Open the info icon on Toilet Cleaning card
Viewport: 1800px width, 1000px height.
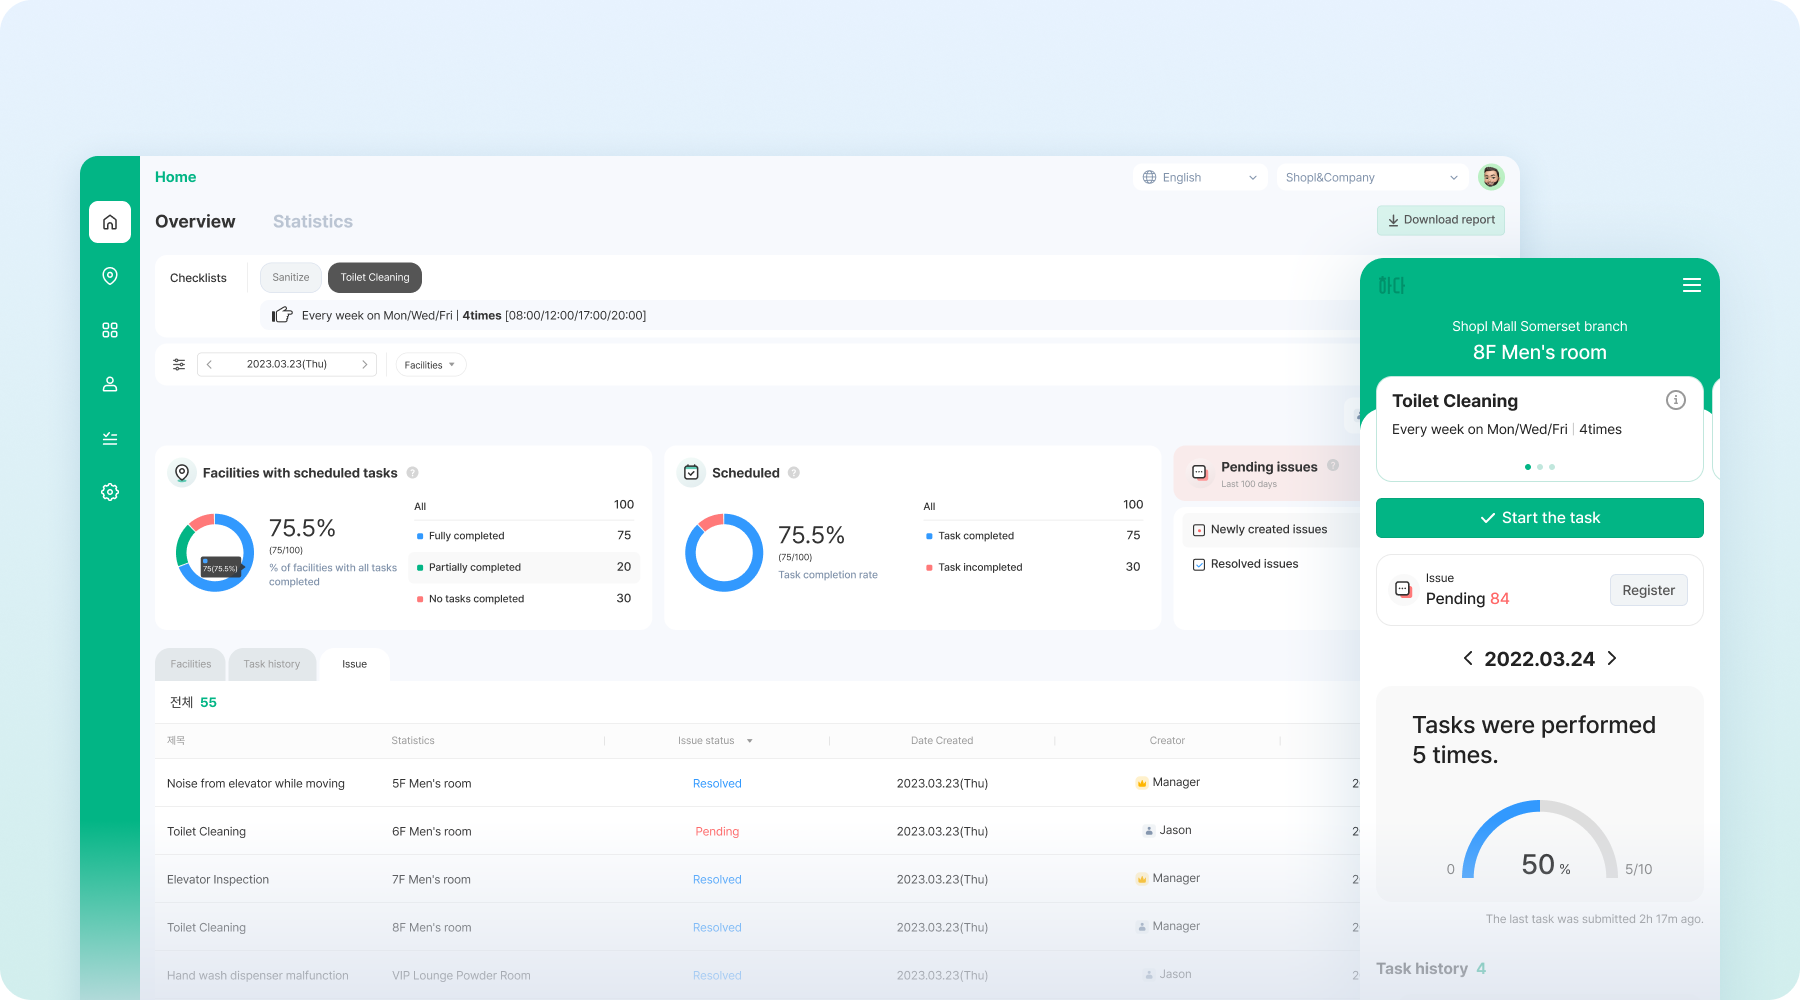[1676, 400]
